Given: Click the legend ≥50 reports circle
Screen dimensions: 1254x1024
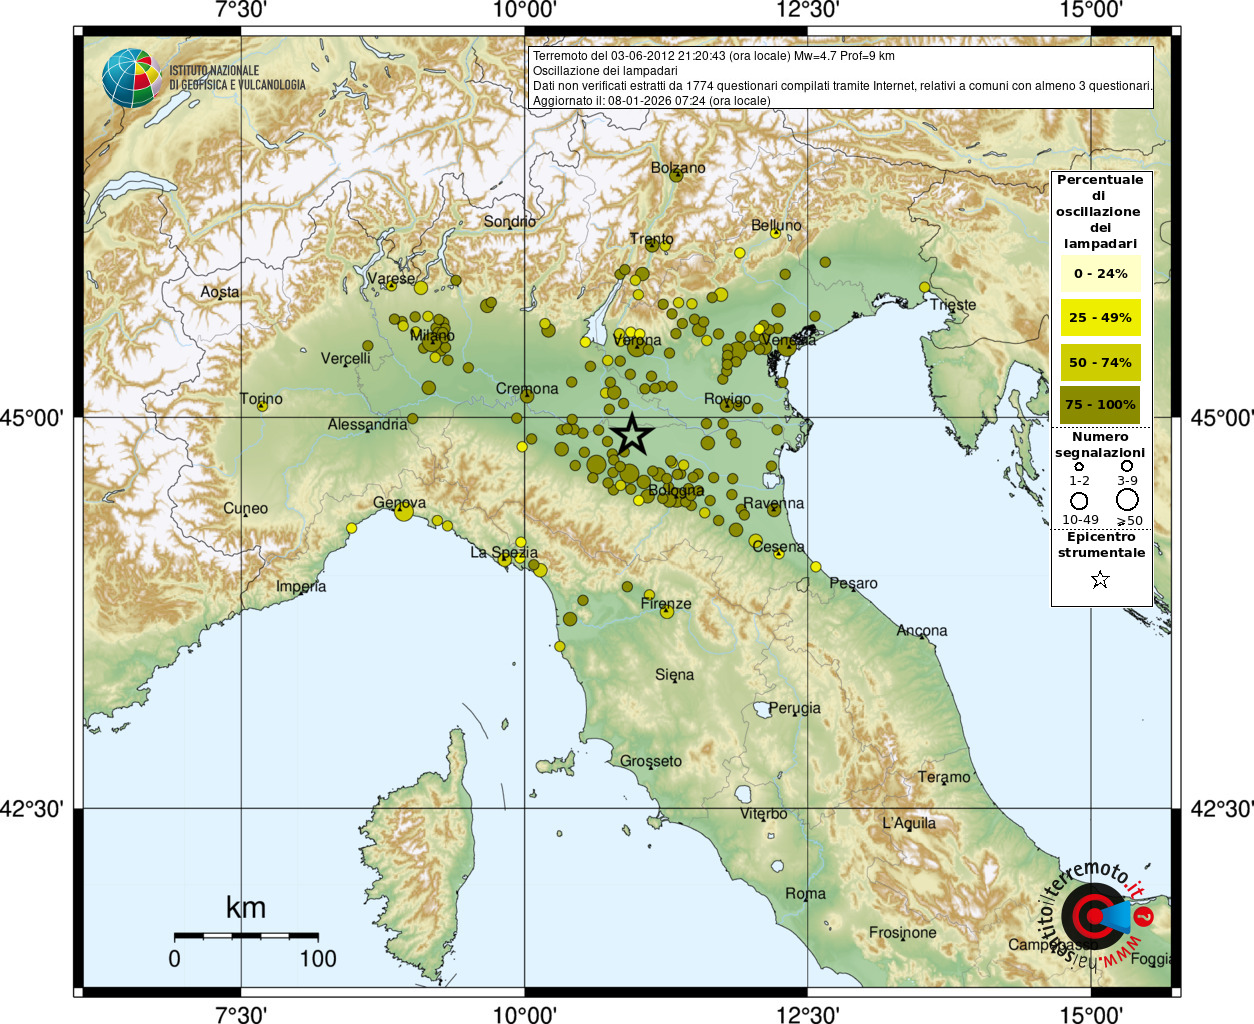Looking at the screenshot, I should click(x=1127, y=499).
